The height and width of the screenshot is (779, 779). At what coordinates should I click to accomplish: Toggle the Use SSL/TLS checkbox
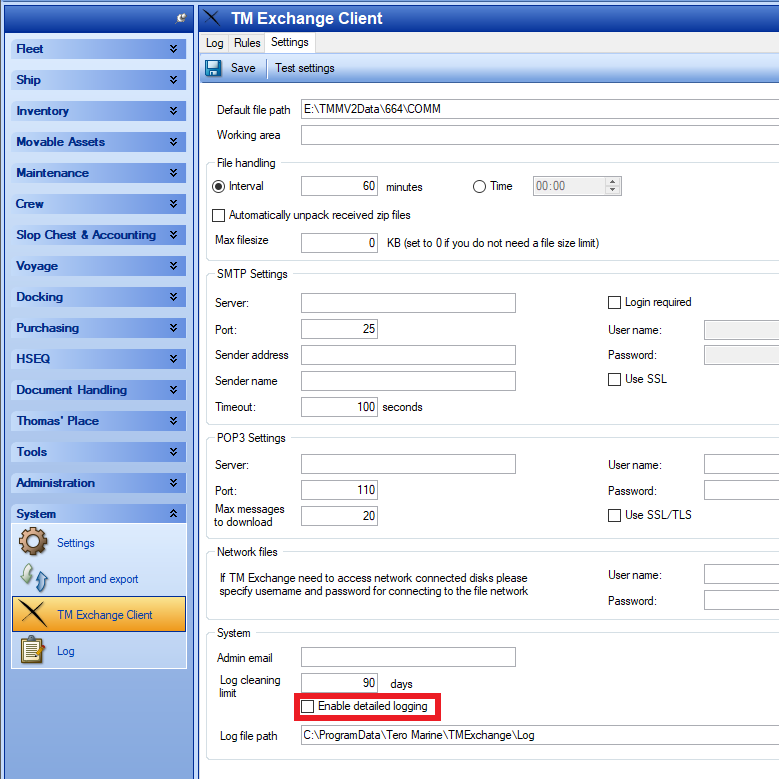[x=614, y=515]
